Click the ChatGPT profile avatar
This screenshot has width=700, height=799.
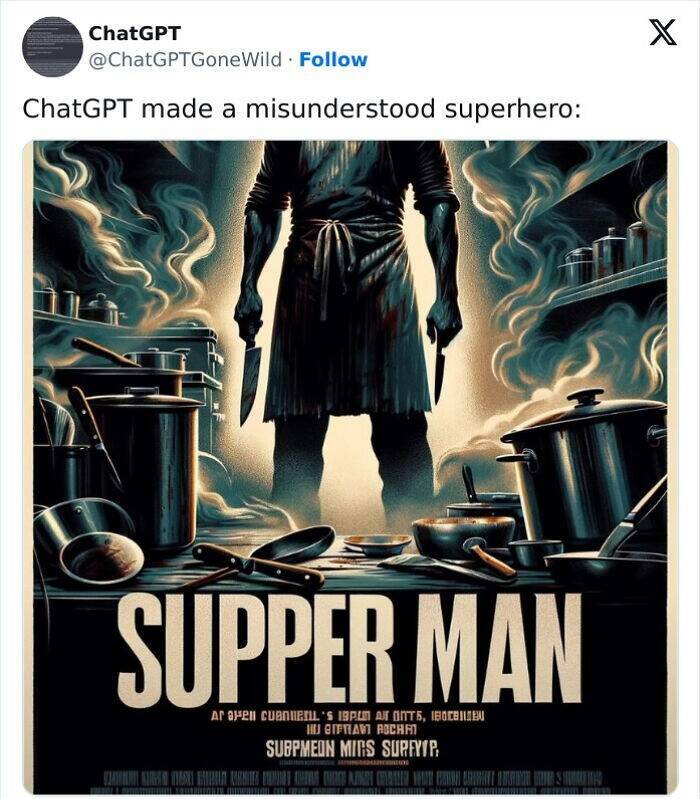[52, 46]
